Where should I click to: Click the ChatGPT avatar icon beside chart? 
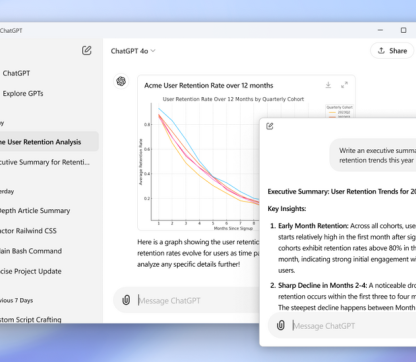pyautogui.click(x=121, y=81)
